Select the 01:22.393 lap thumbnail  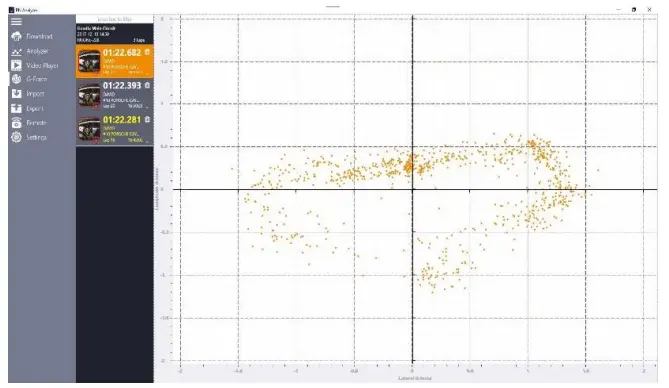tap(89, 96)
